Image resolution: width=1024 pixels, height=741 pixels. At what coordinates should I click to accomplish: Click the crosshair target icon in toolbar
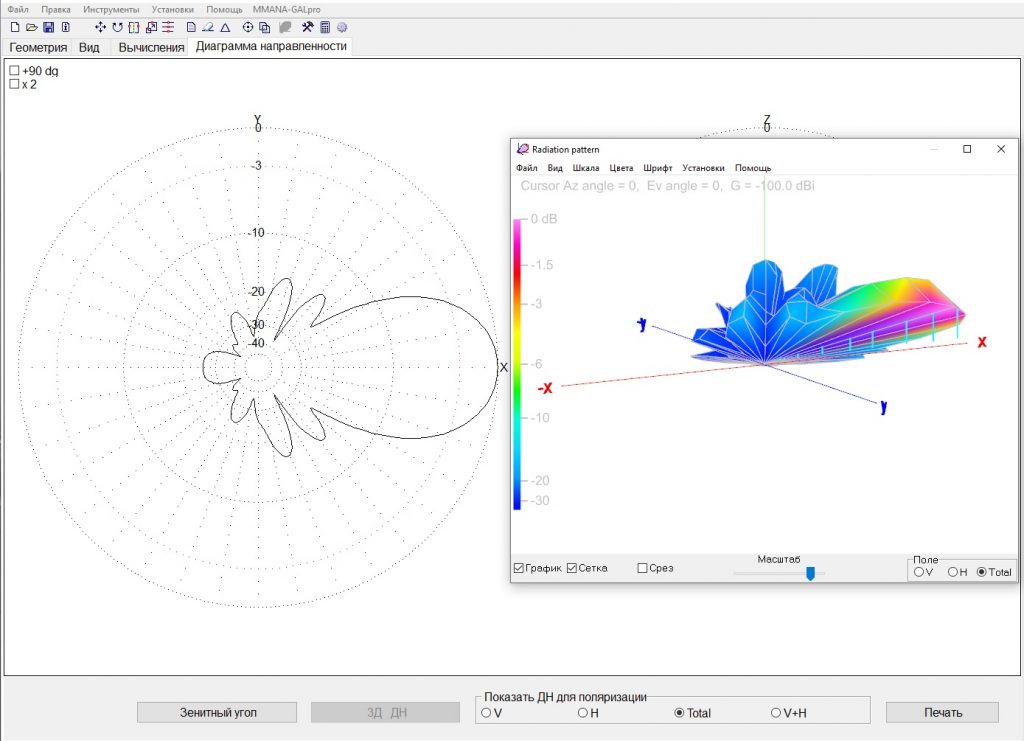coord(248,27)
